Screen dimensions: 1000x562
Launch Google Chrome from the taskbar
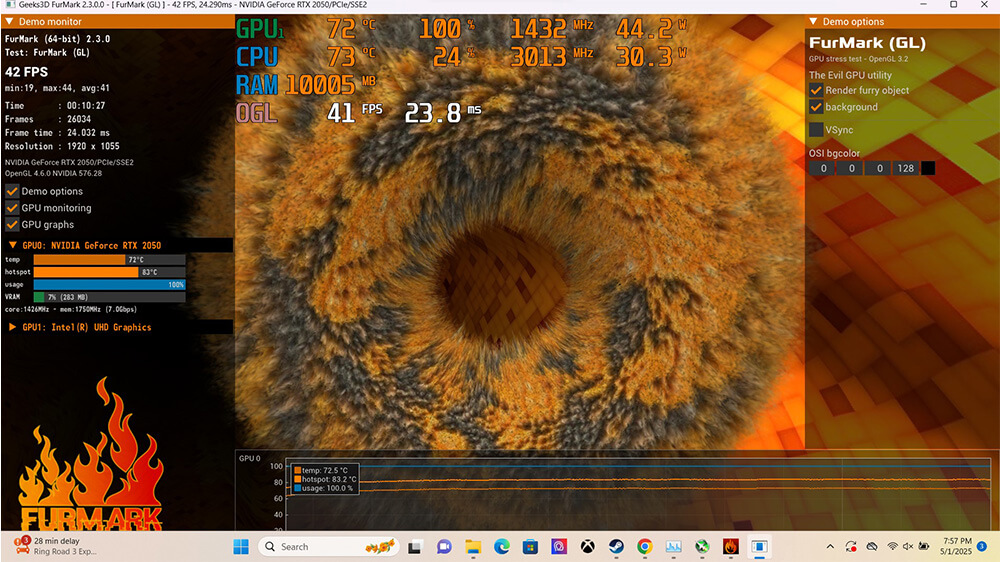pyautogui.click(x=645, y=547)
